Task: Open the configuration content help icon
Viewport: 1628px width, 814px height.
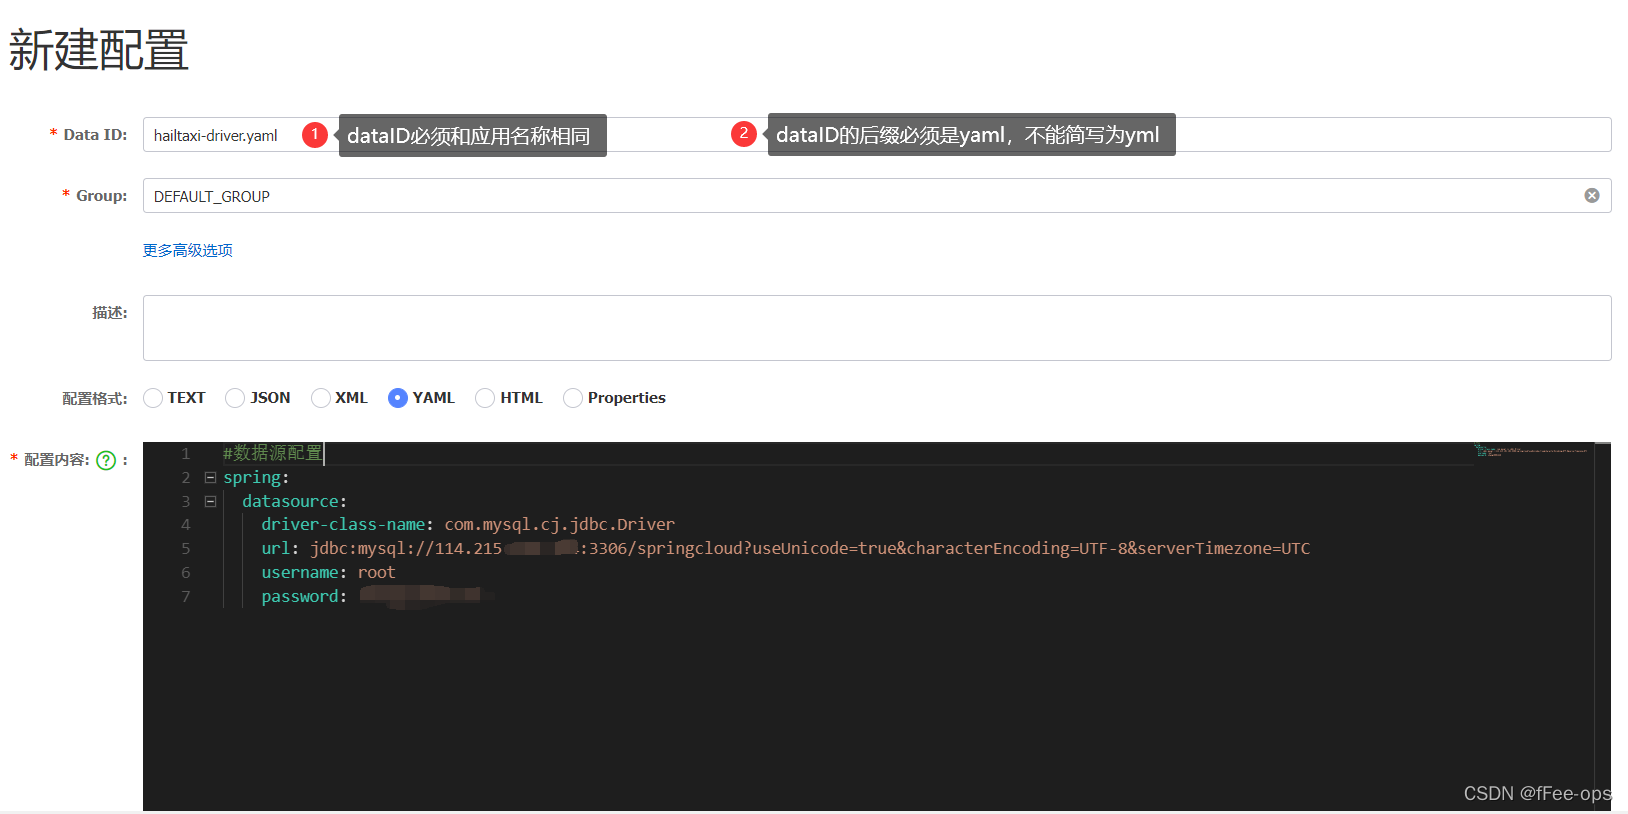Action: click(x=106, y=460)
